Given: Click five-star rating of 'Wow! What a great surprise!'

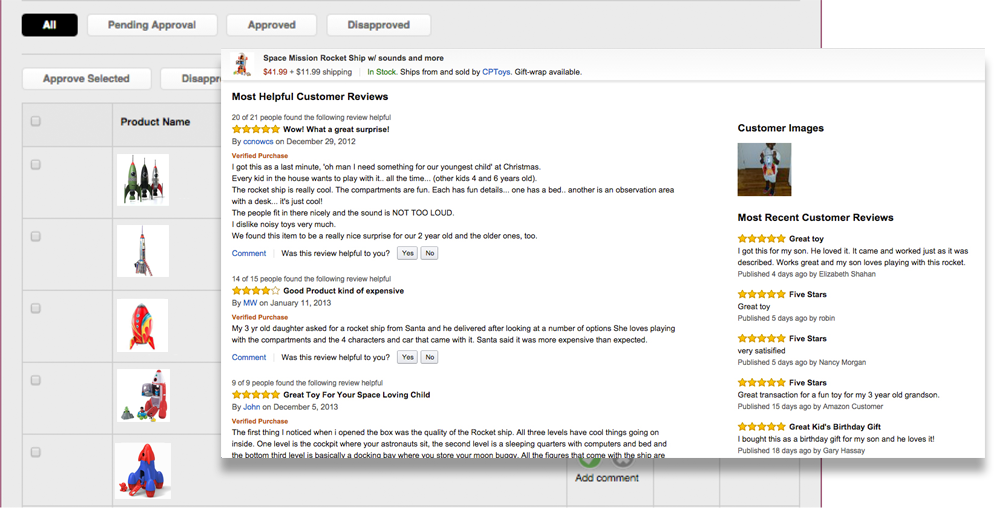Looking at the screenshot, I should click(255, 129).
